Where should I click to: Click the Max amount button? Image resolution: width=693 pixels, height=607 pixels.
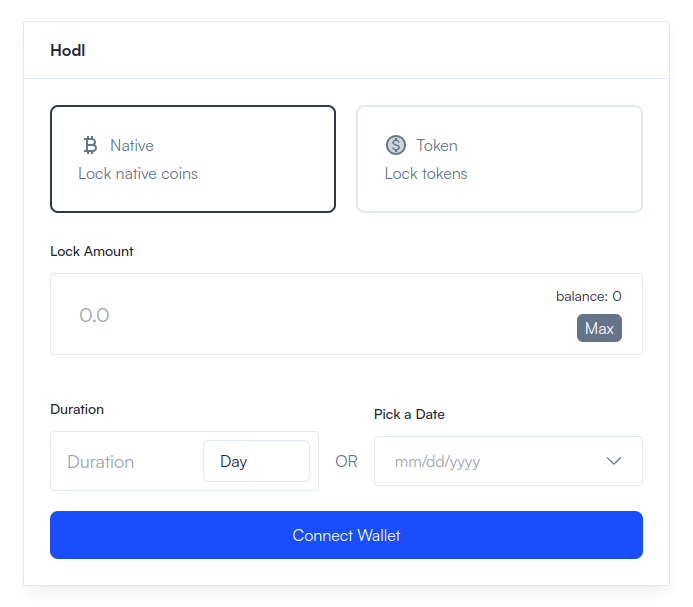599,328
